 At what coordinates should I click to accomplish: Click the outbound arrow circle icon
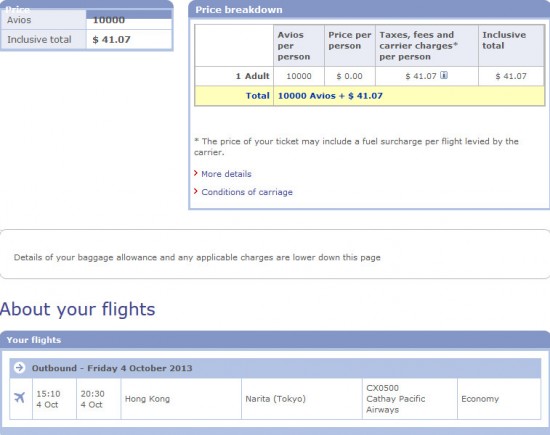point(19,368)
